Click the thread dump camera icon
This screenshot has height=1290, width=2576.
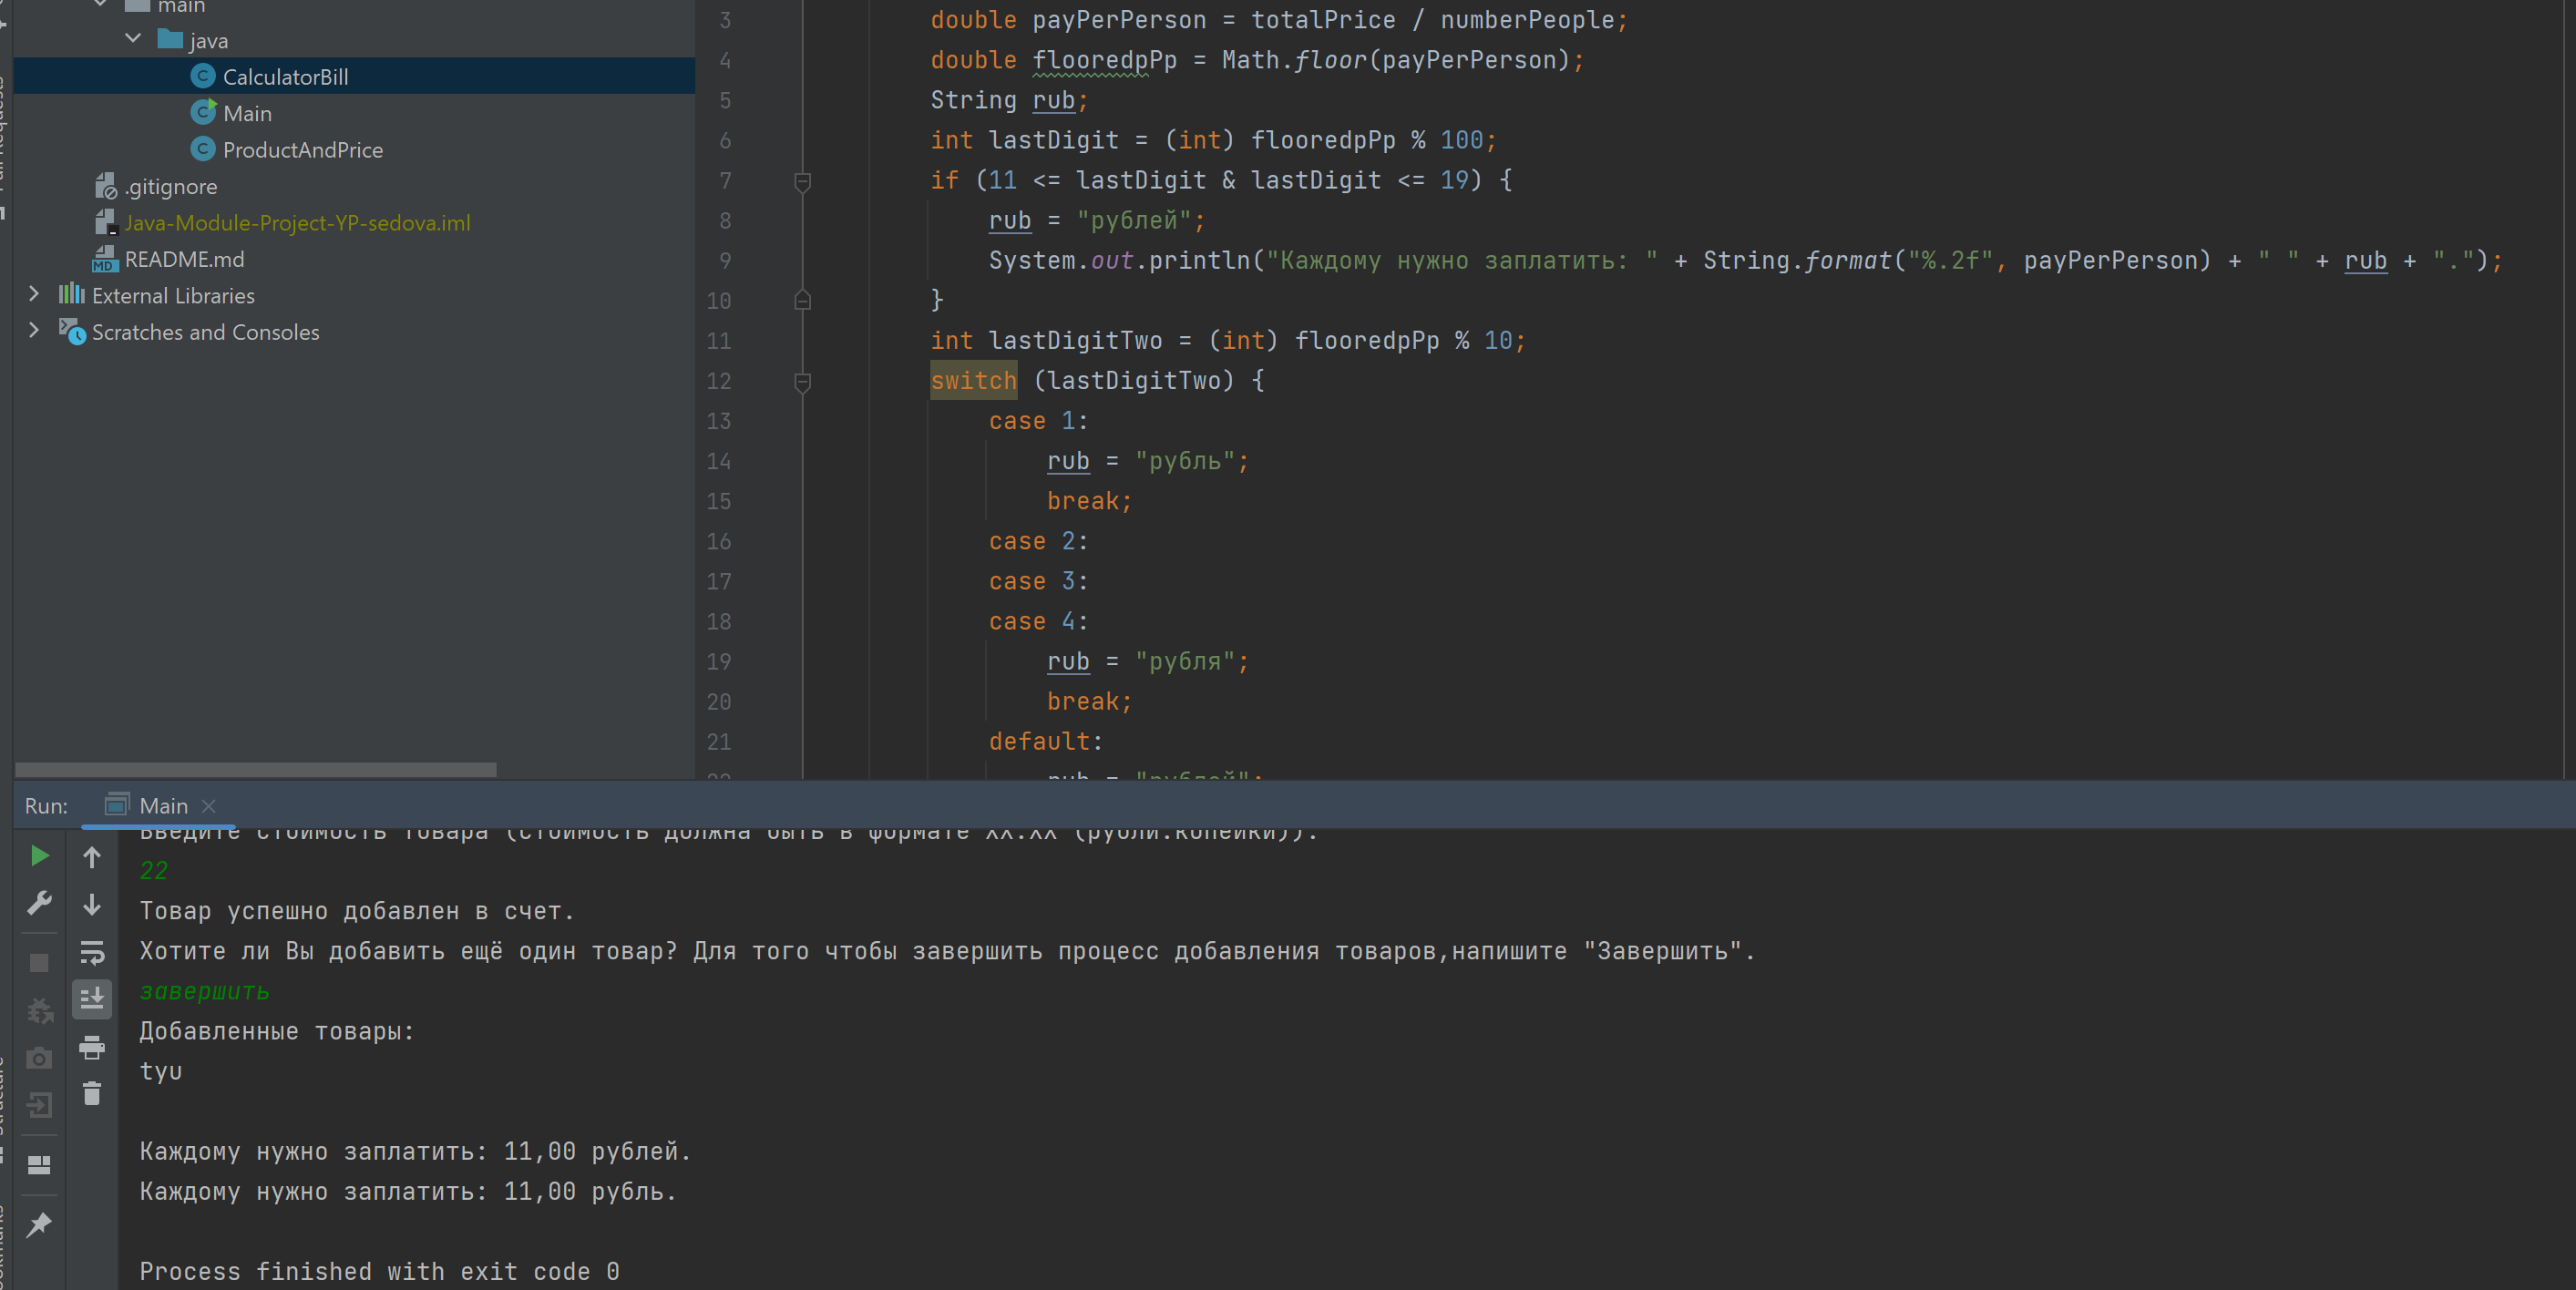40,1058
